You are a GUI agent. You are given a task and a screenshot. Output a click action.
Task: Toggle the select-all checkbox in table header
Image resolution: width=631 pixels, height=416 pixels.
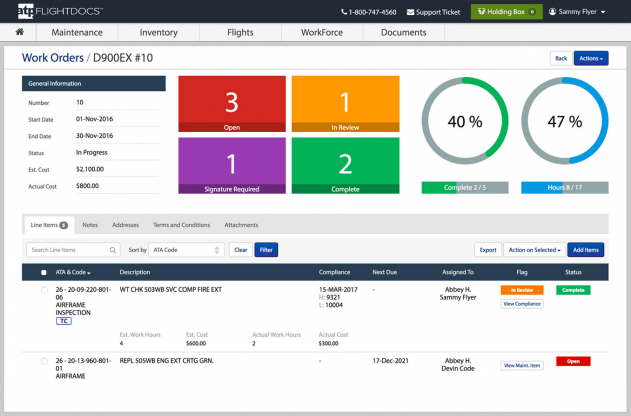(x=43, y=272)
